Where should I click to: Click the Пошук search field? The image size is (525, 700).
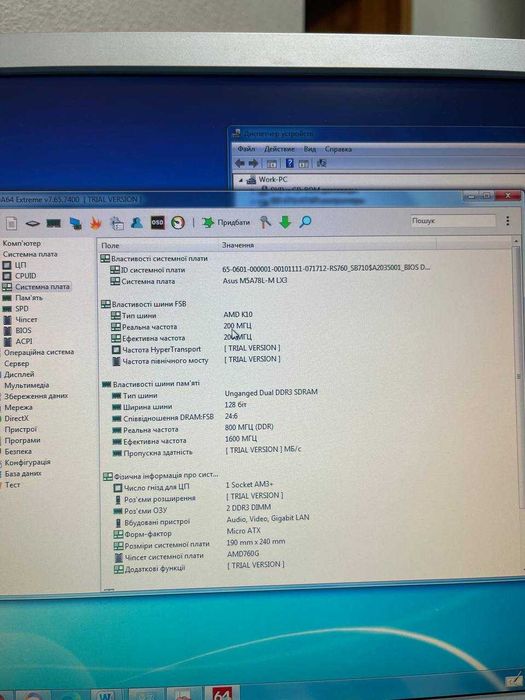coord(453,221)
